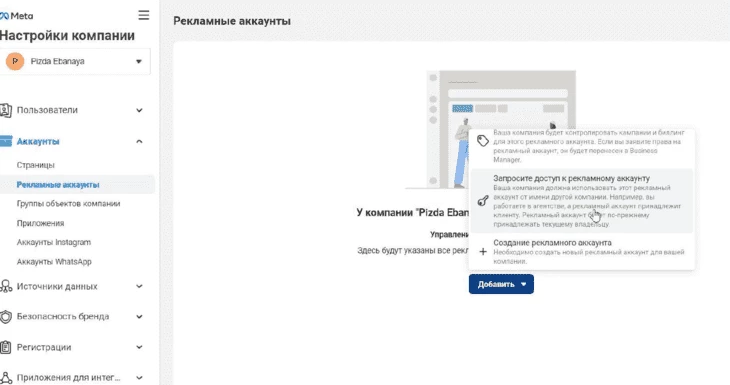Expand the Источники данных chevron

coord(139,286)
